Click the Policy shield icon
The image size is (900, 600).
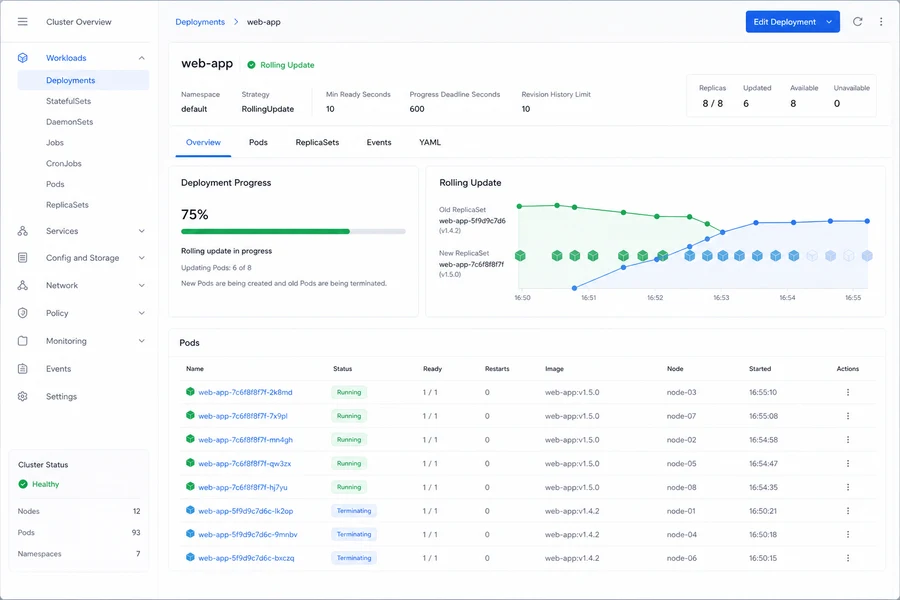(22, 313)
